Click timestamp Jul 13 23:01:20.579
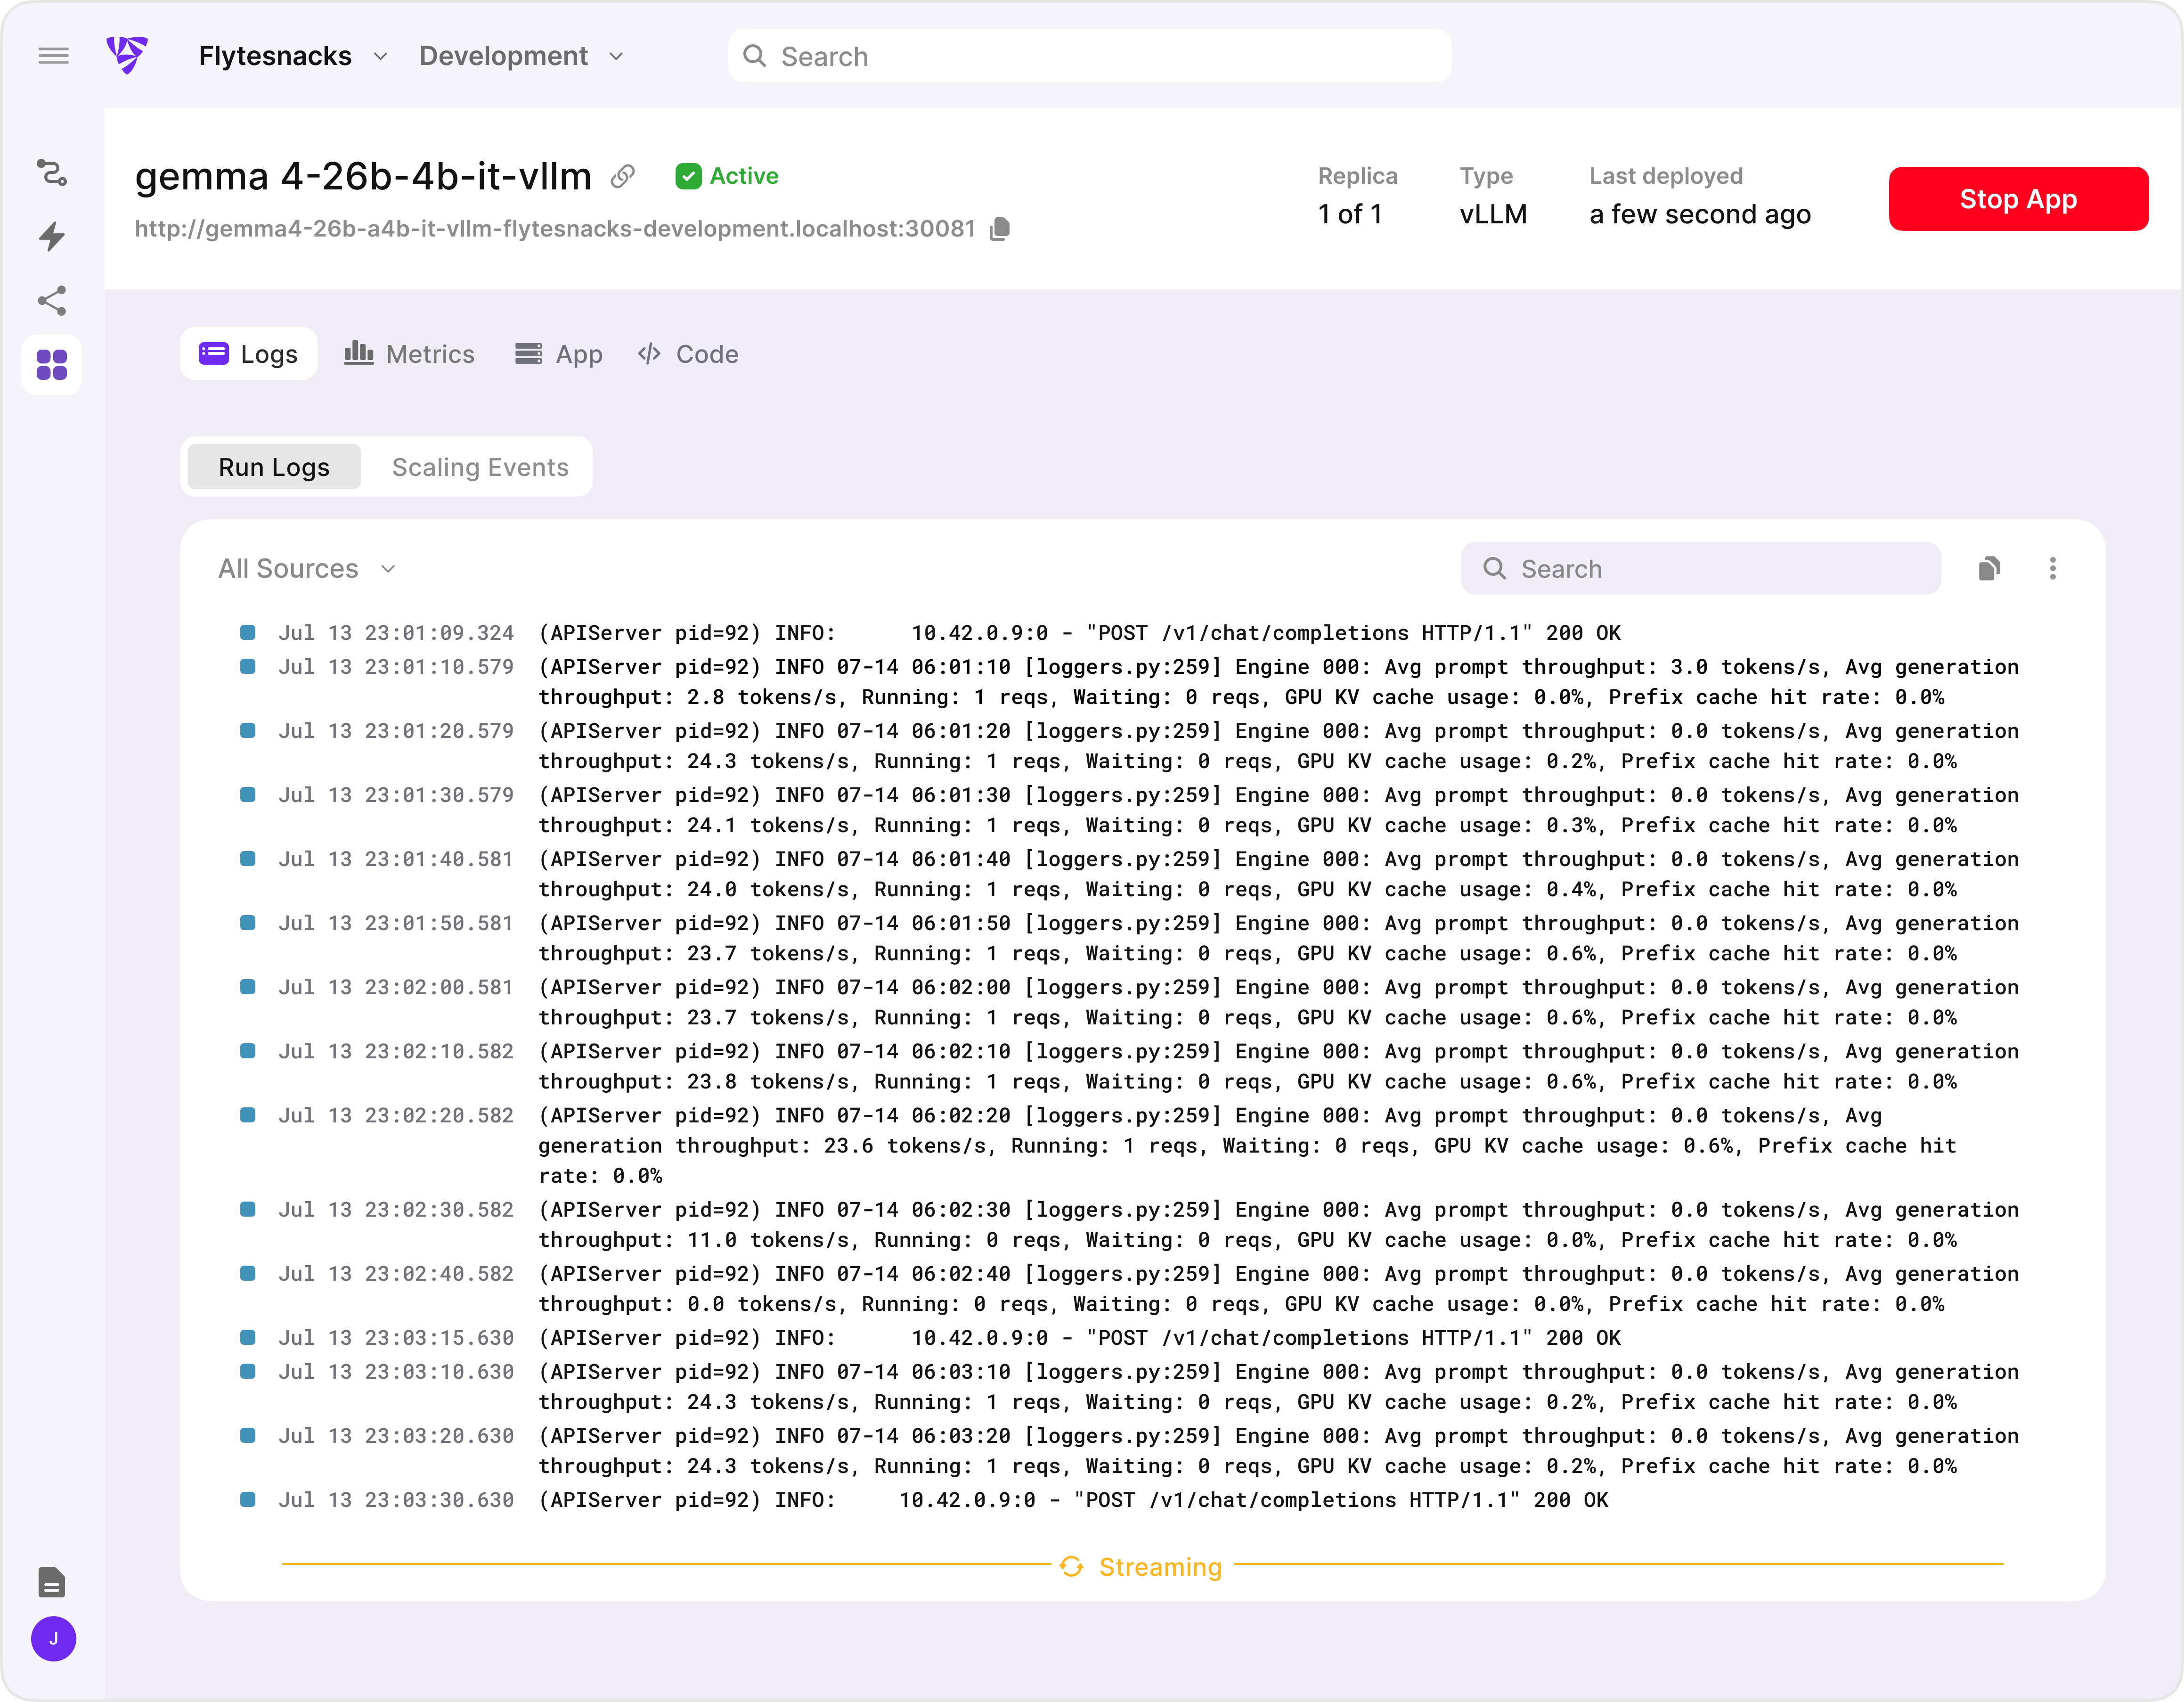 (x=396, y=731)
